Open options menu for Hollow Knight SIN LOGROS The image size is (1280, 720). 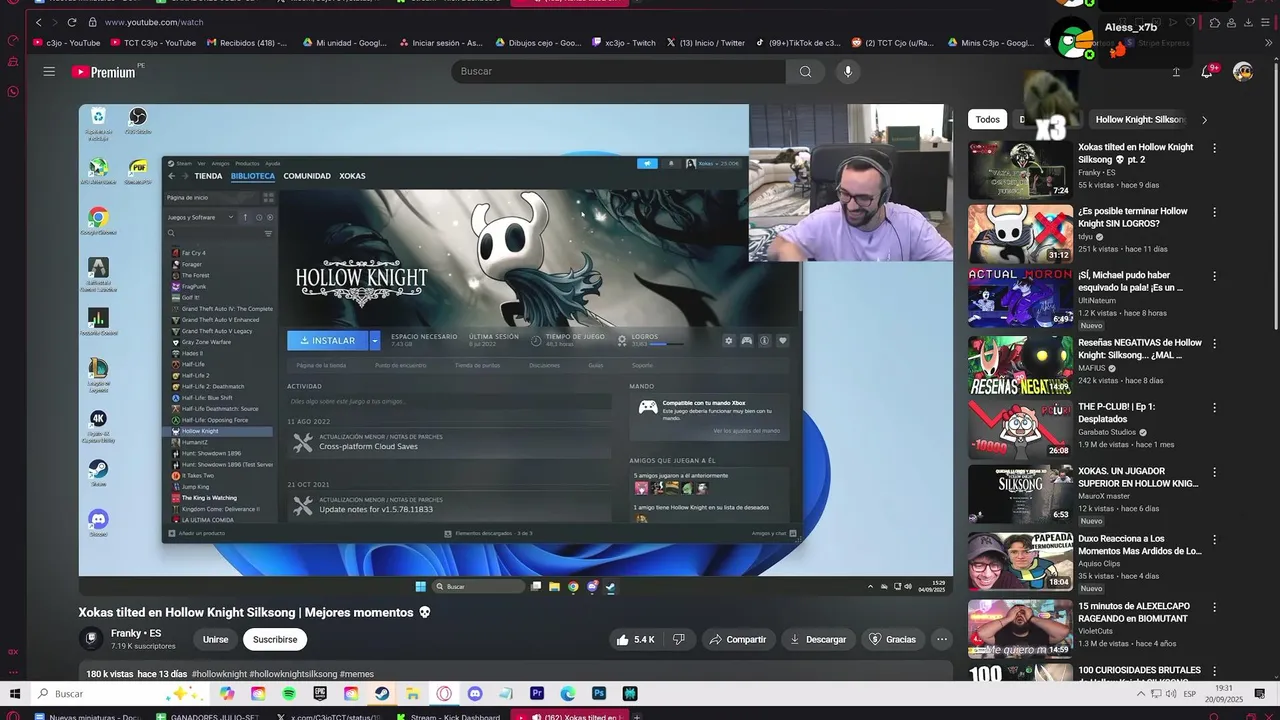click(x=1215, y=212)
